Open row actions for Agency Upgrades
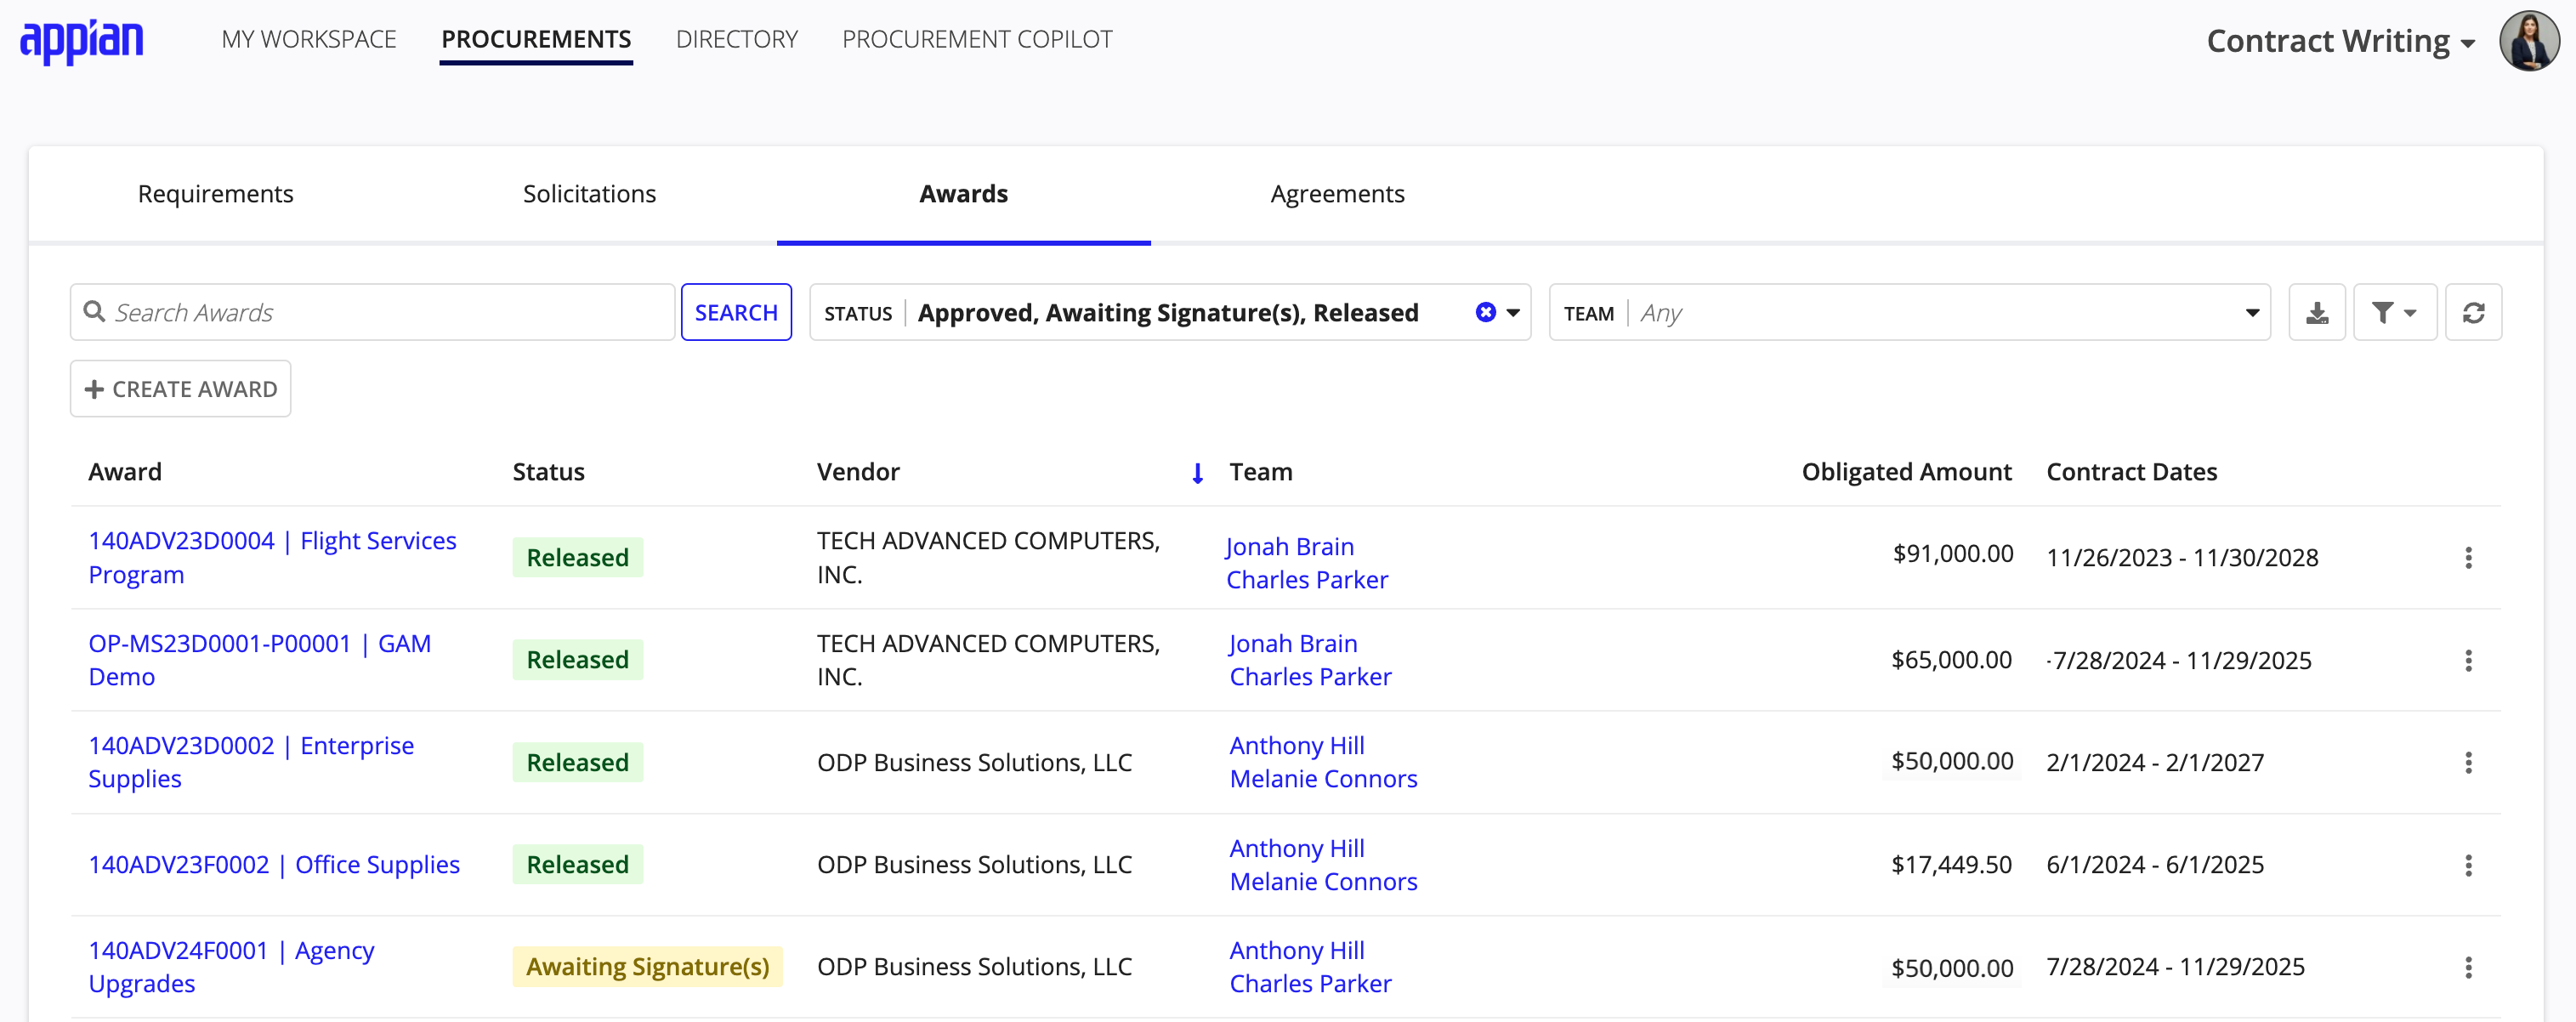Viewport: 2576px width, 1022px height. (x=2468, y=968)
